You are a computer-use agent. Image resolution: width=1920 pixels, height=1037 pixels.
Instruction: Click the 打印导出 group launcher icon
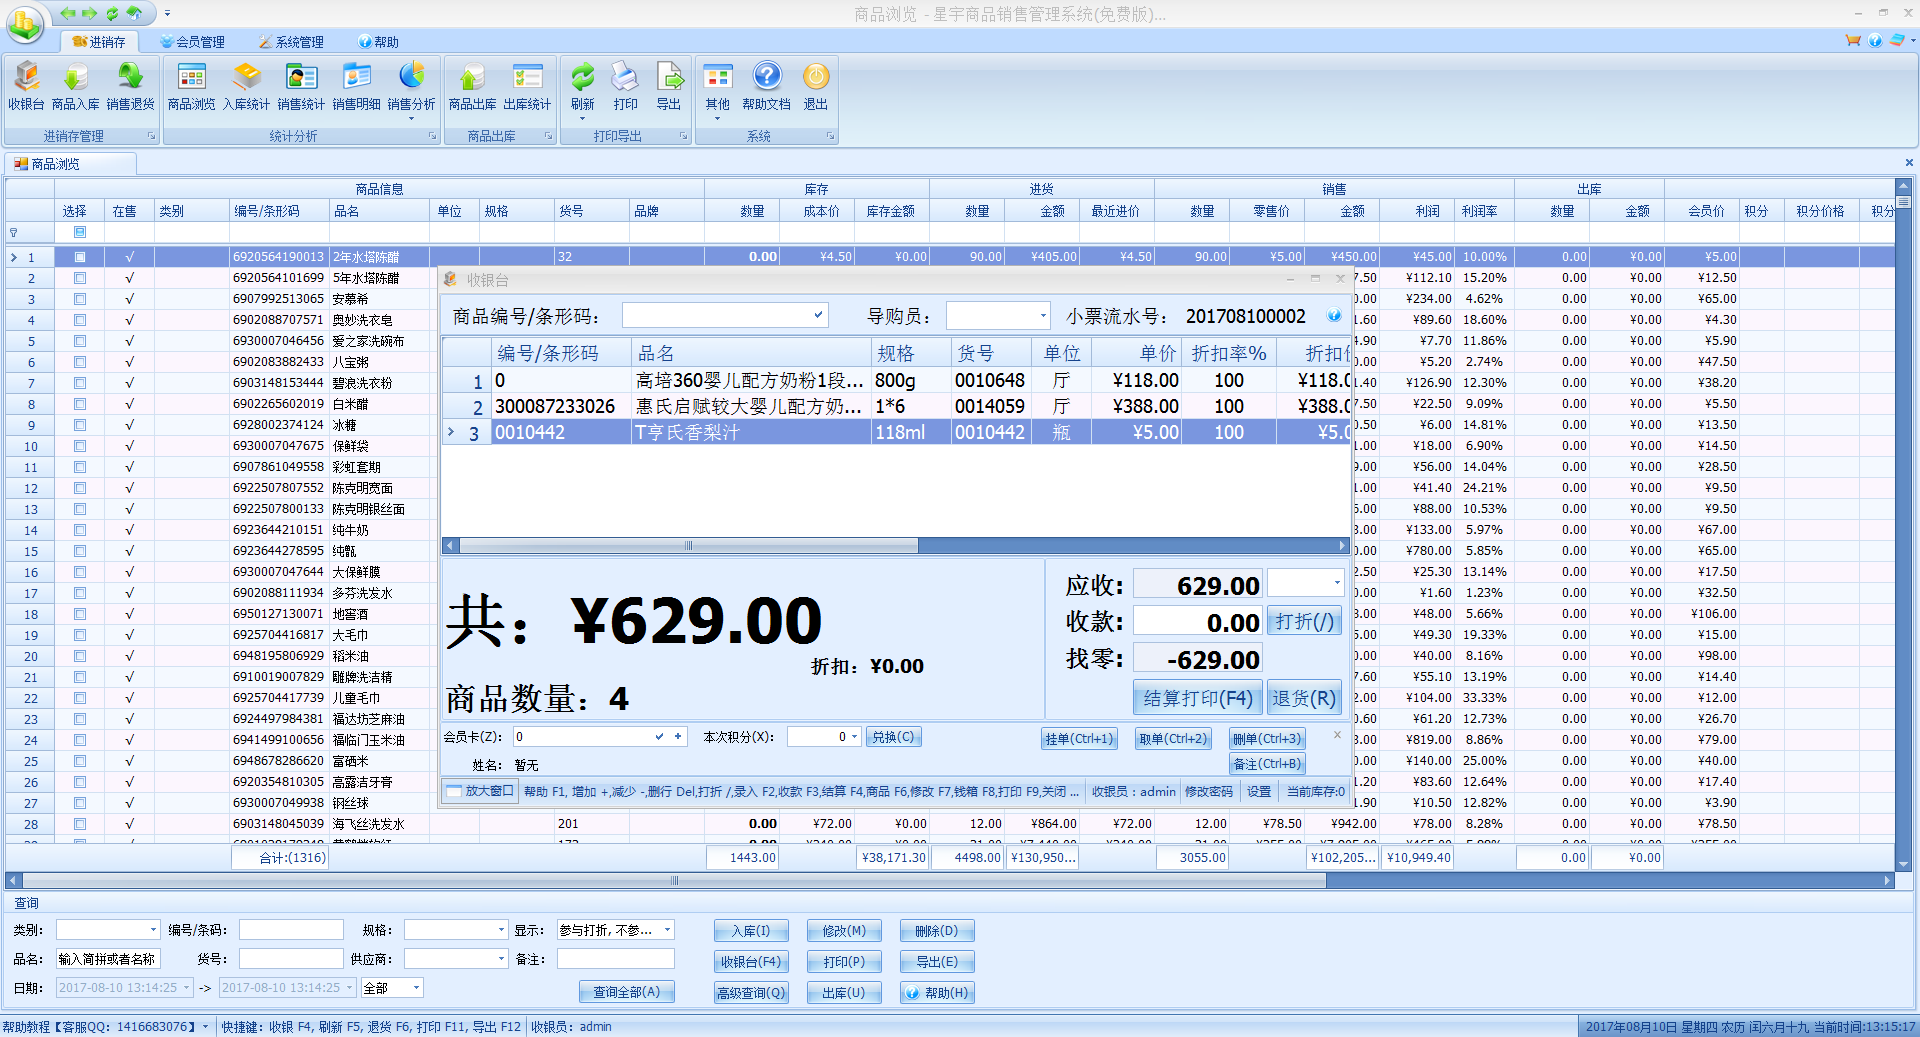click(684, 136)
